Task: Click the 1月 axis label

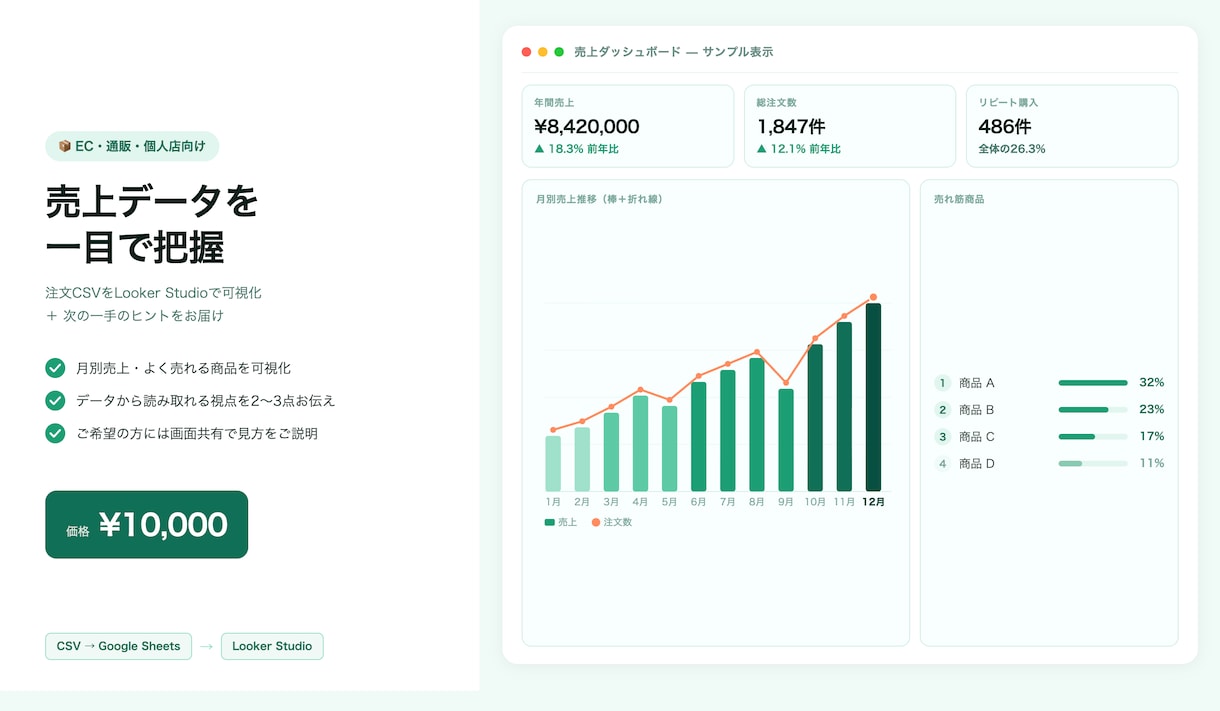Action: tap(553, 502)
